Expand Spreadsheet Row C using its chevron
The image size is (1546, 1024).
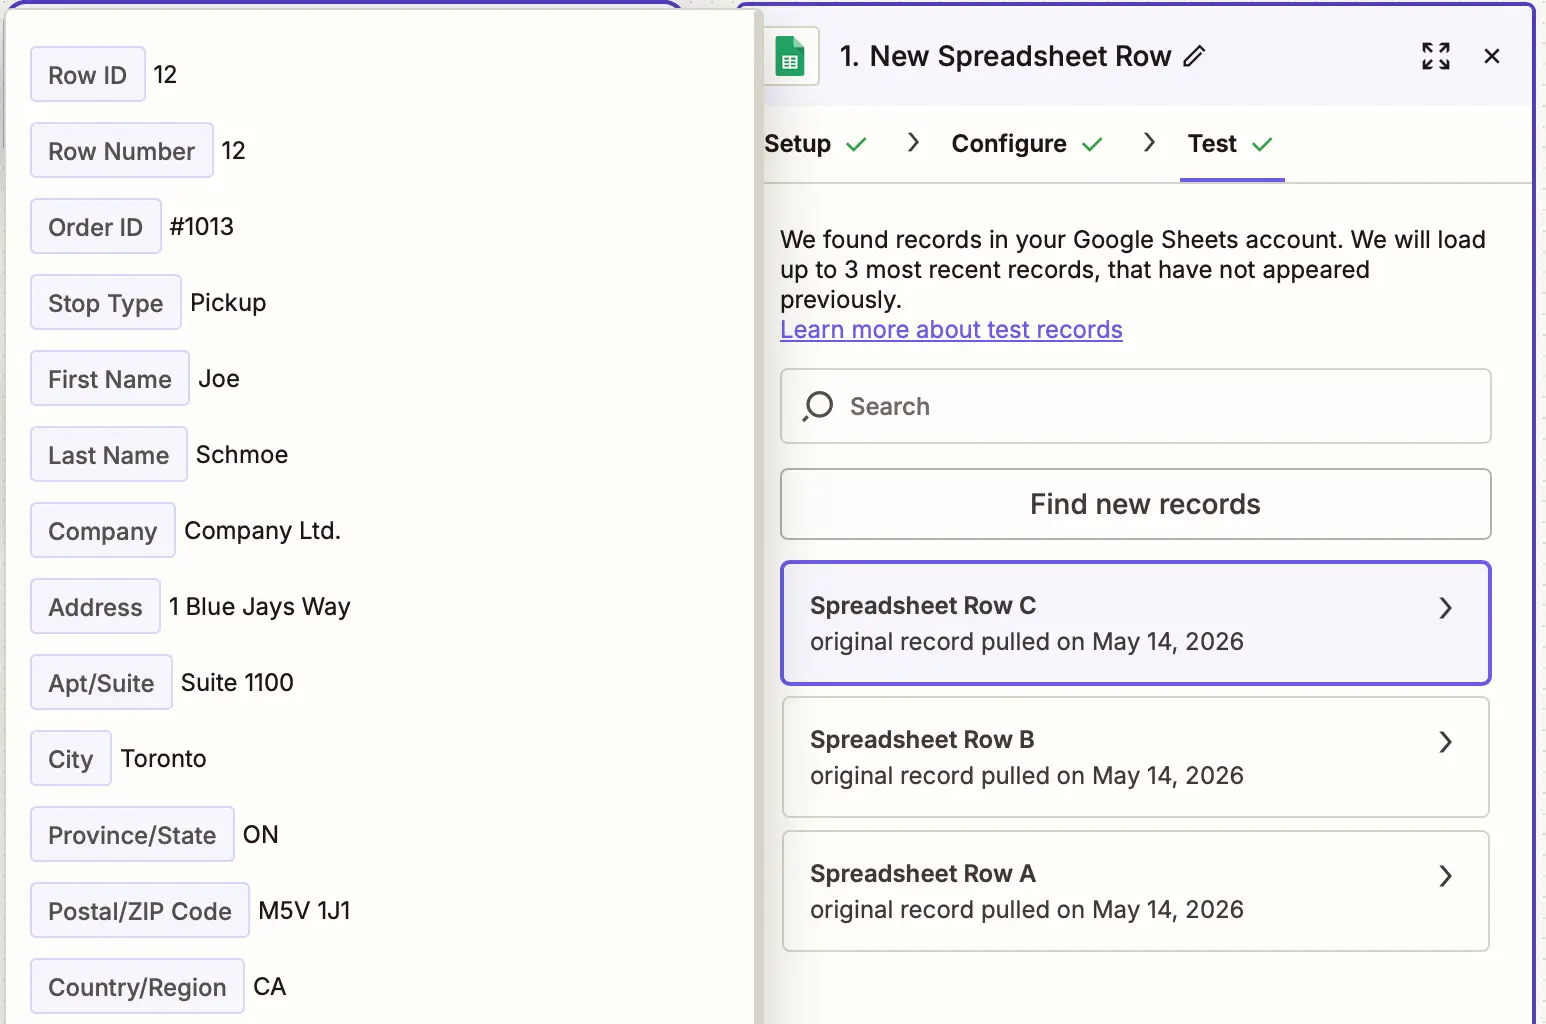tap(1445, 608)
